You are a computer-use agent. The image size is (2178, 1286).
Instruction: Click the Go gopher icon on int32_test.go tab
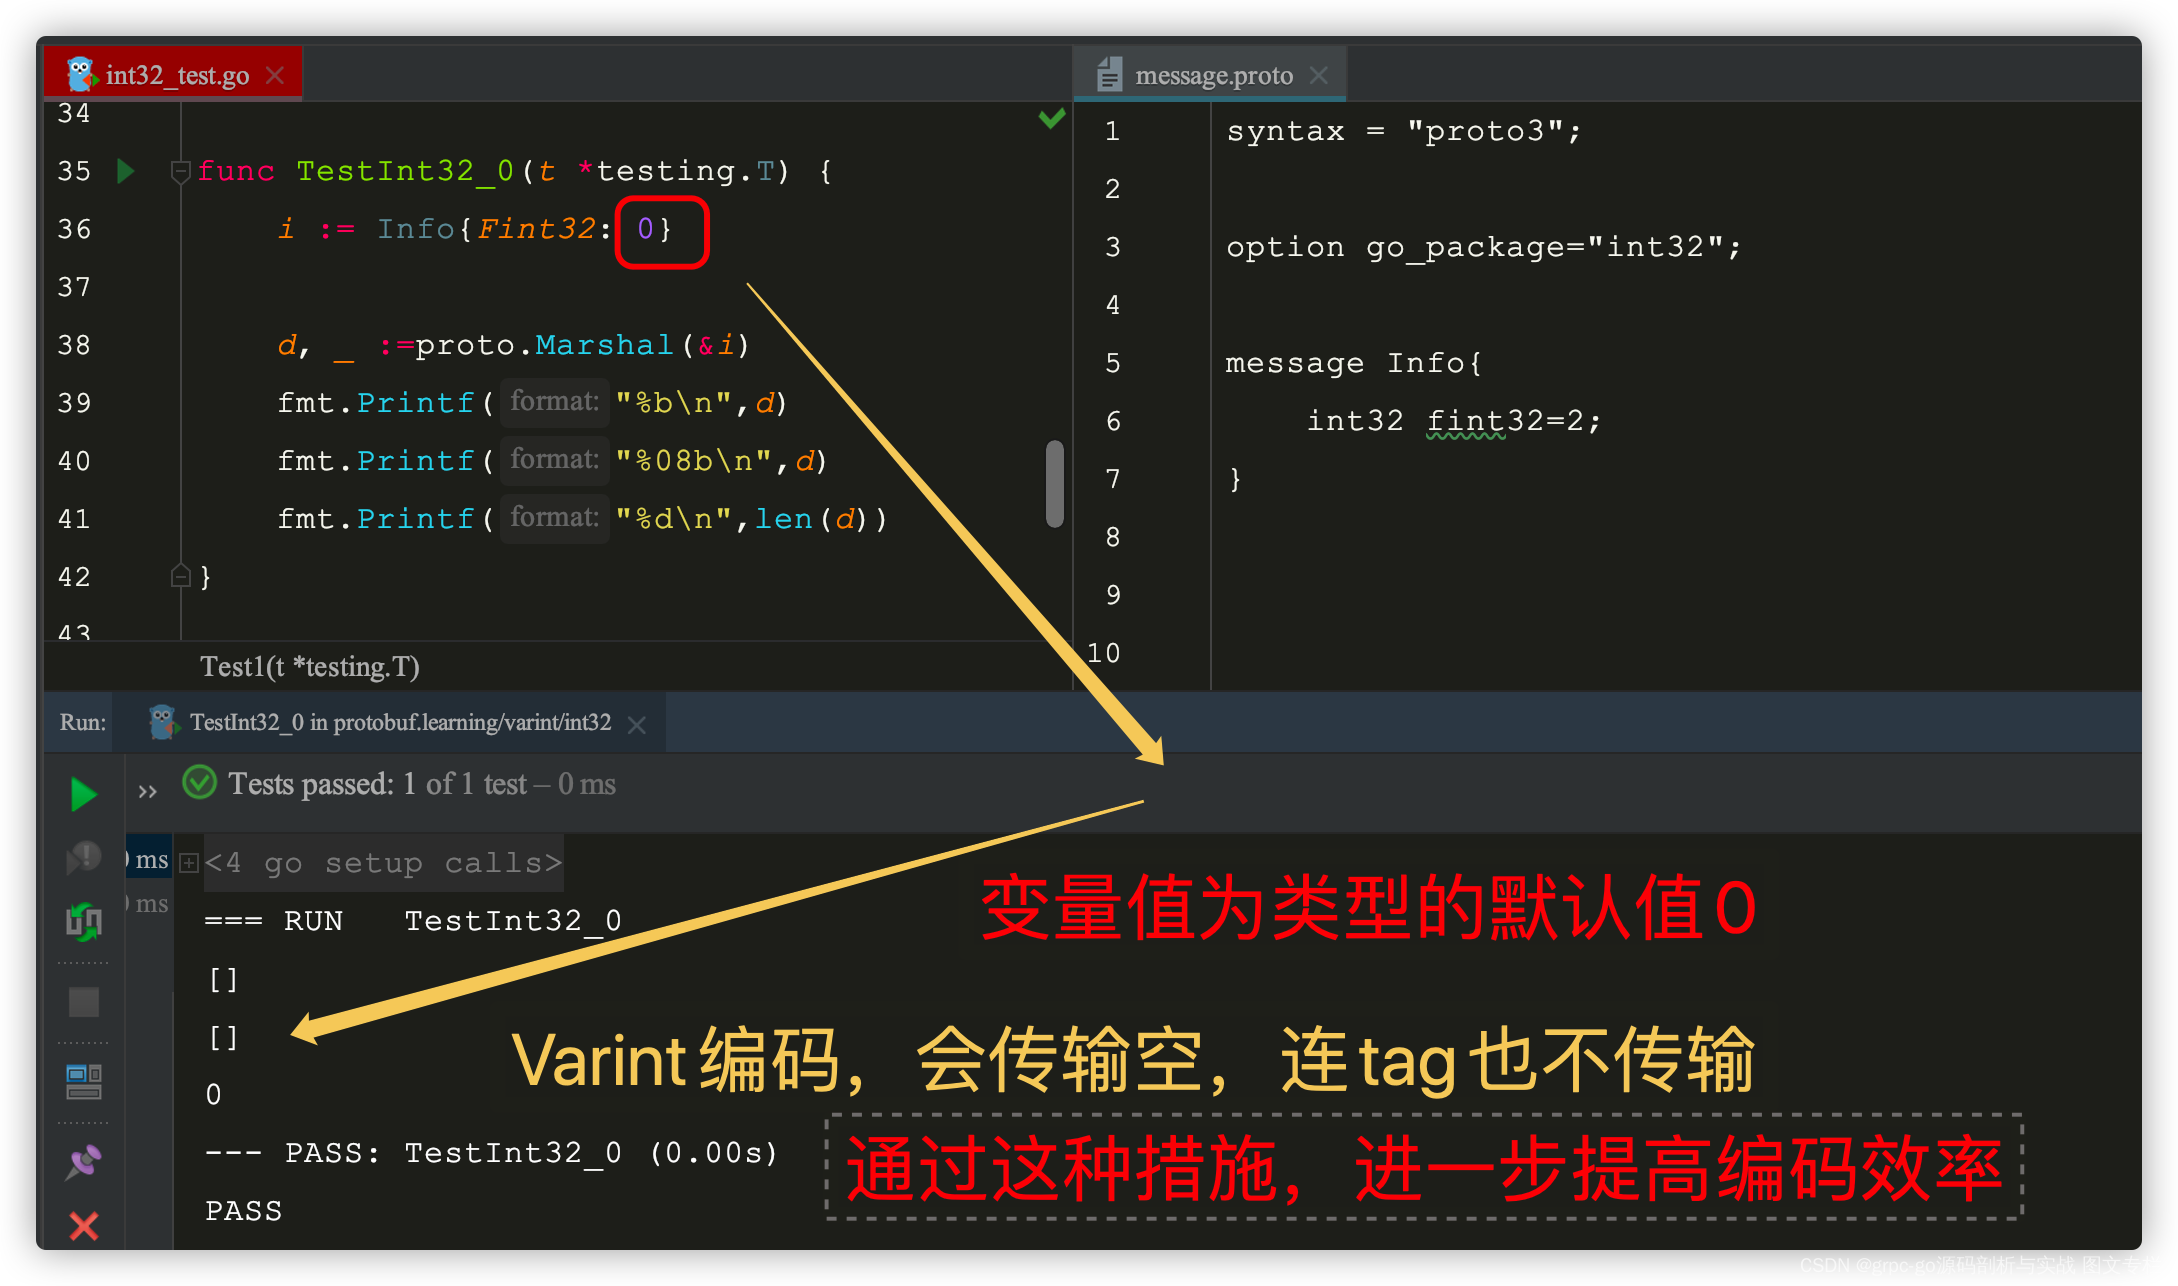(x=81, y=75)
